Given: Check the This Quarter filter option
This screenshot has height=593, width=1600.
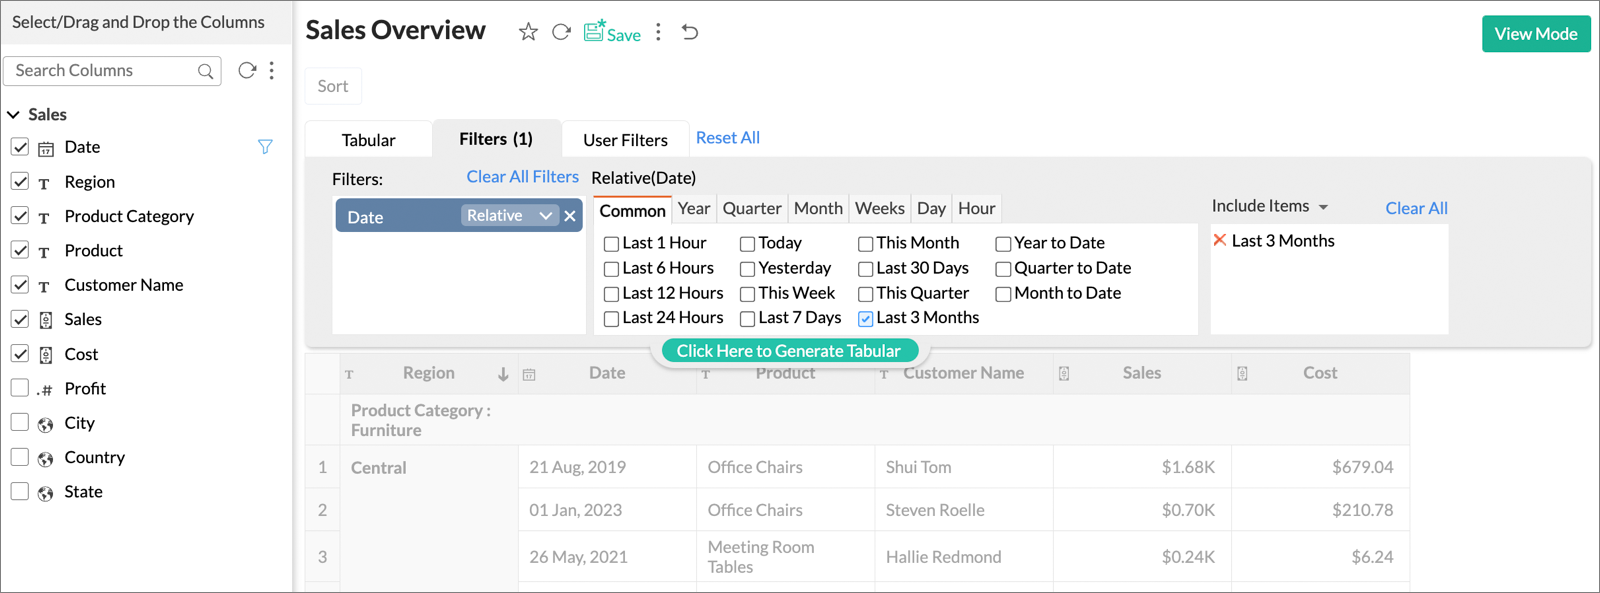Looking at the screenshot, I should point(866,294).
